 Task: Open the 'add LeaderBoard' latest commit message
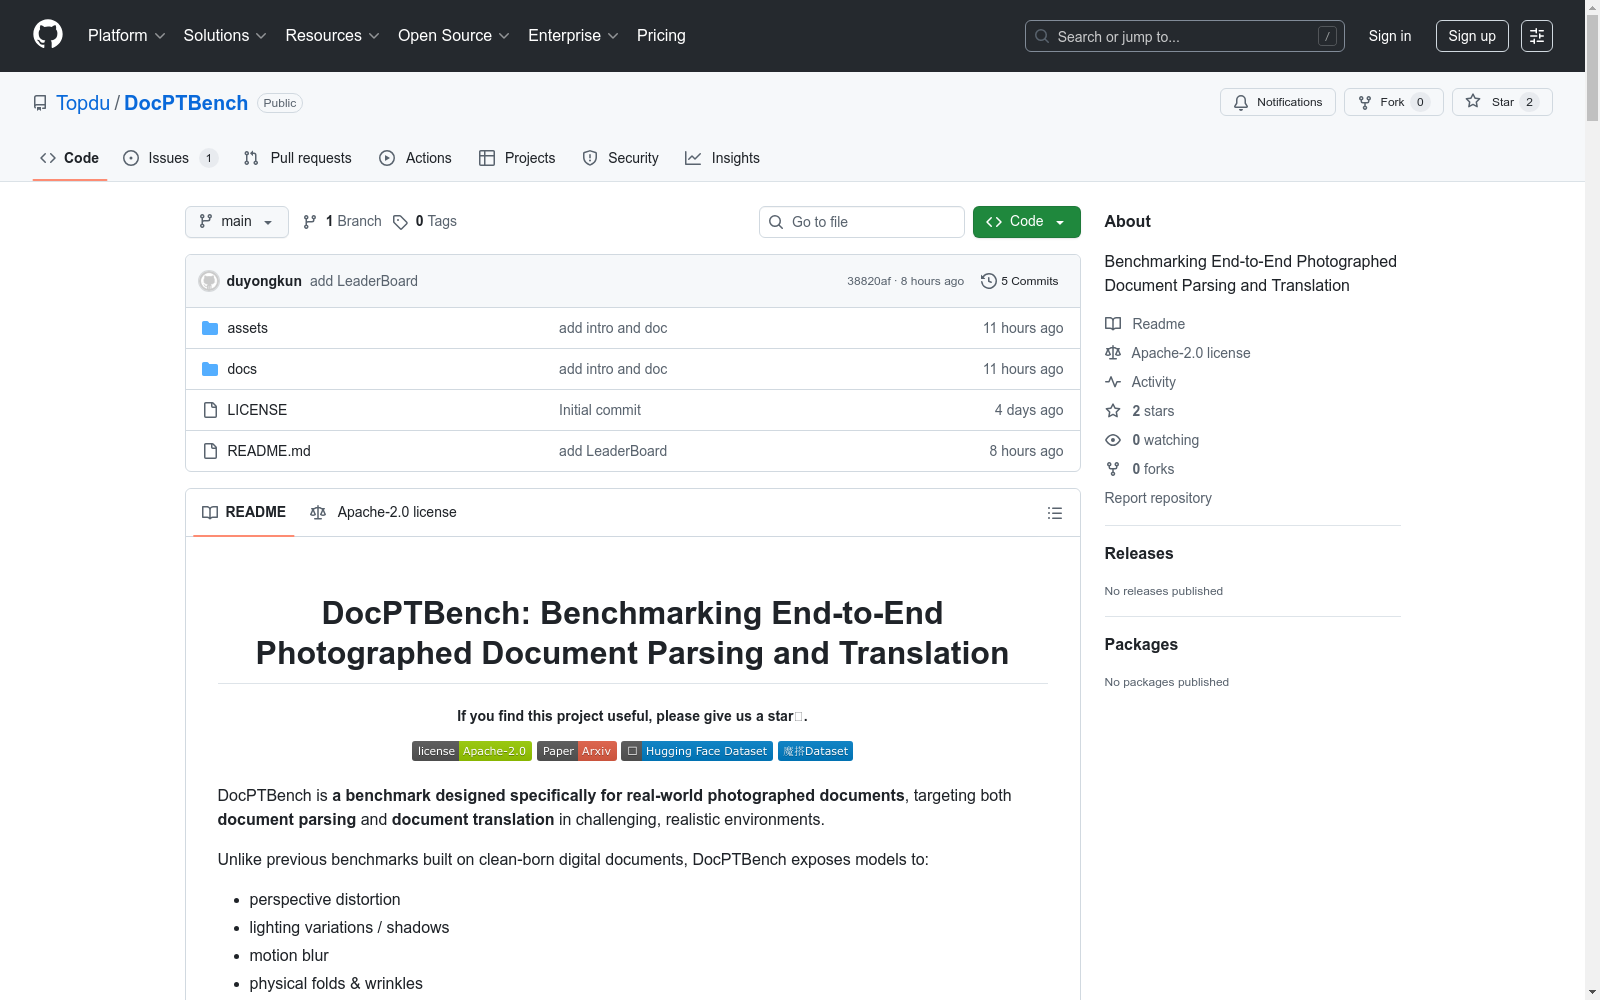364,281
